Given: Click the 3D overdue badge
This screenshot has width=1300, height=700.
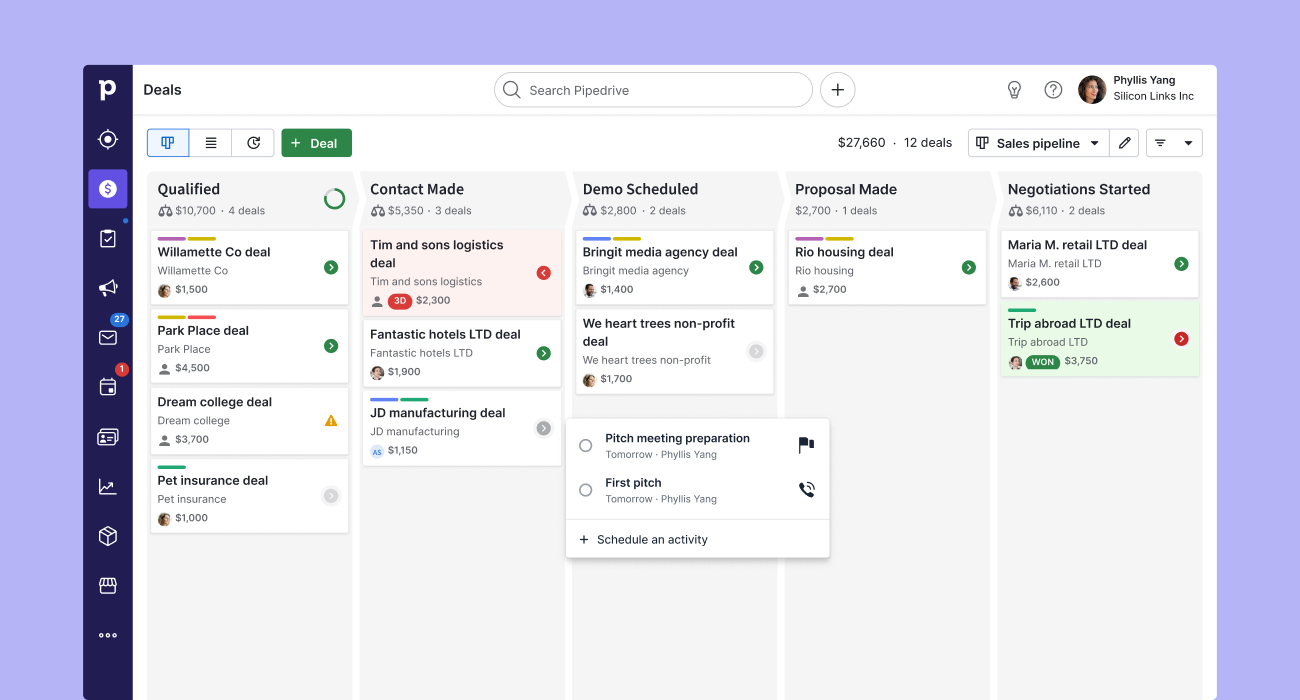Looking at the screenshot, I should (x=400, y=301).
